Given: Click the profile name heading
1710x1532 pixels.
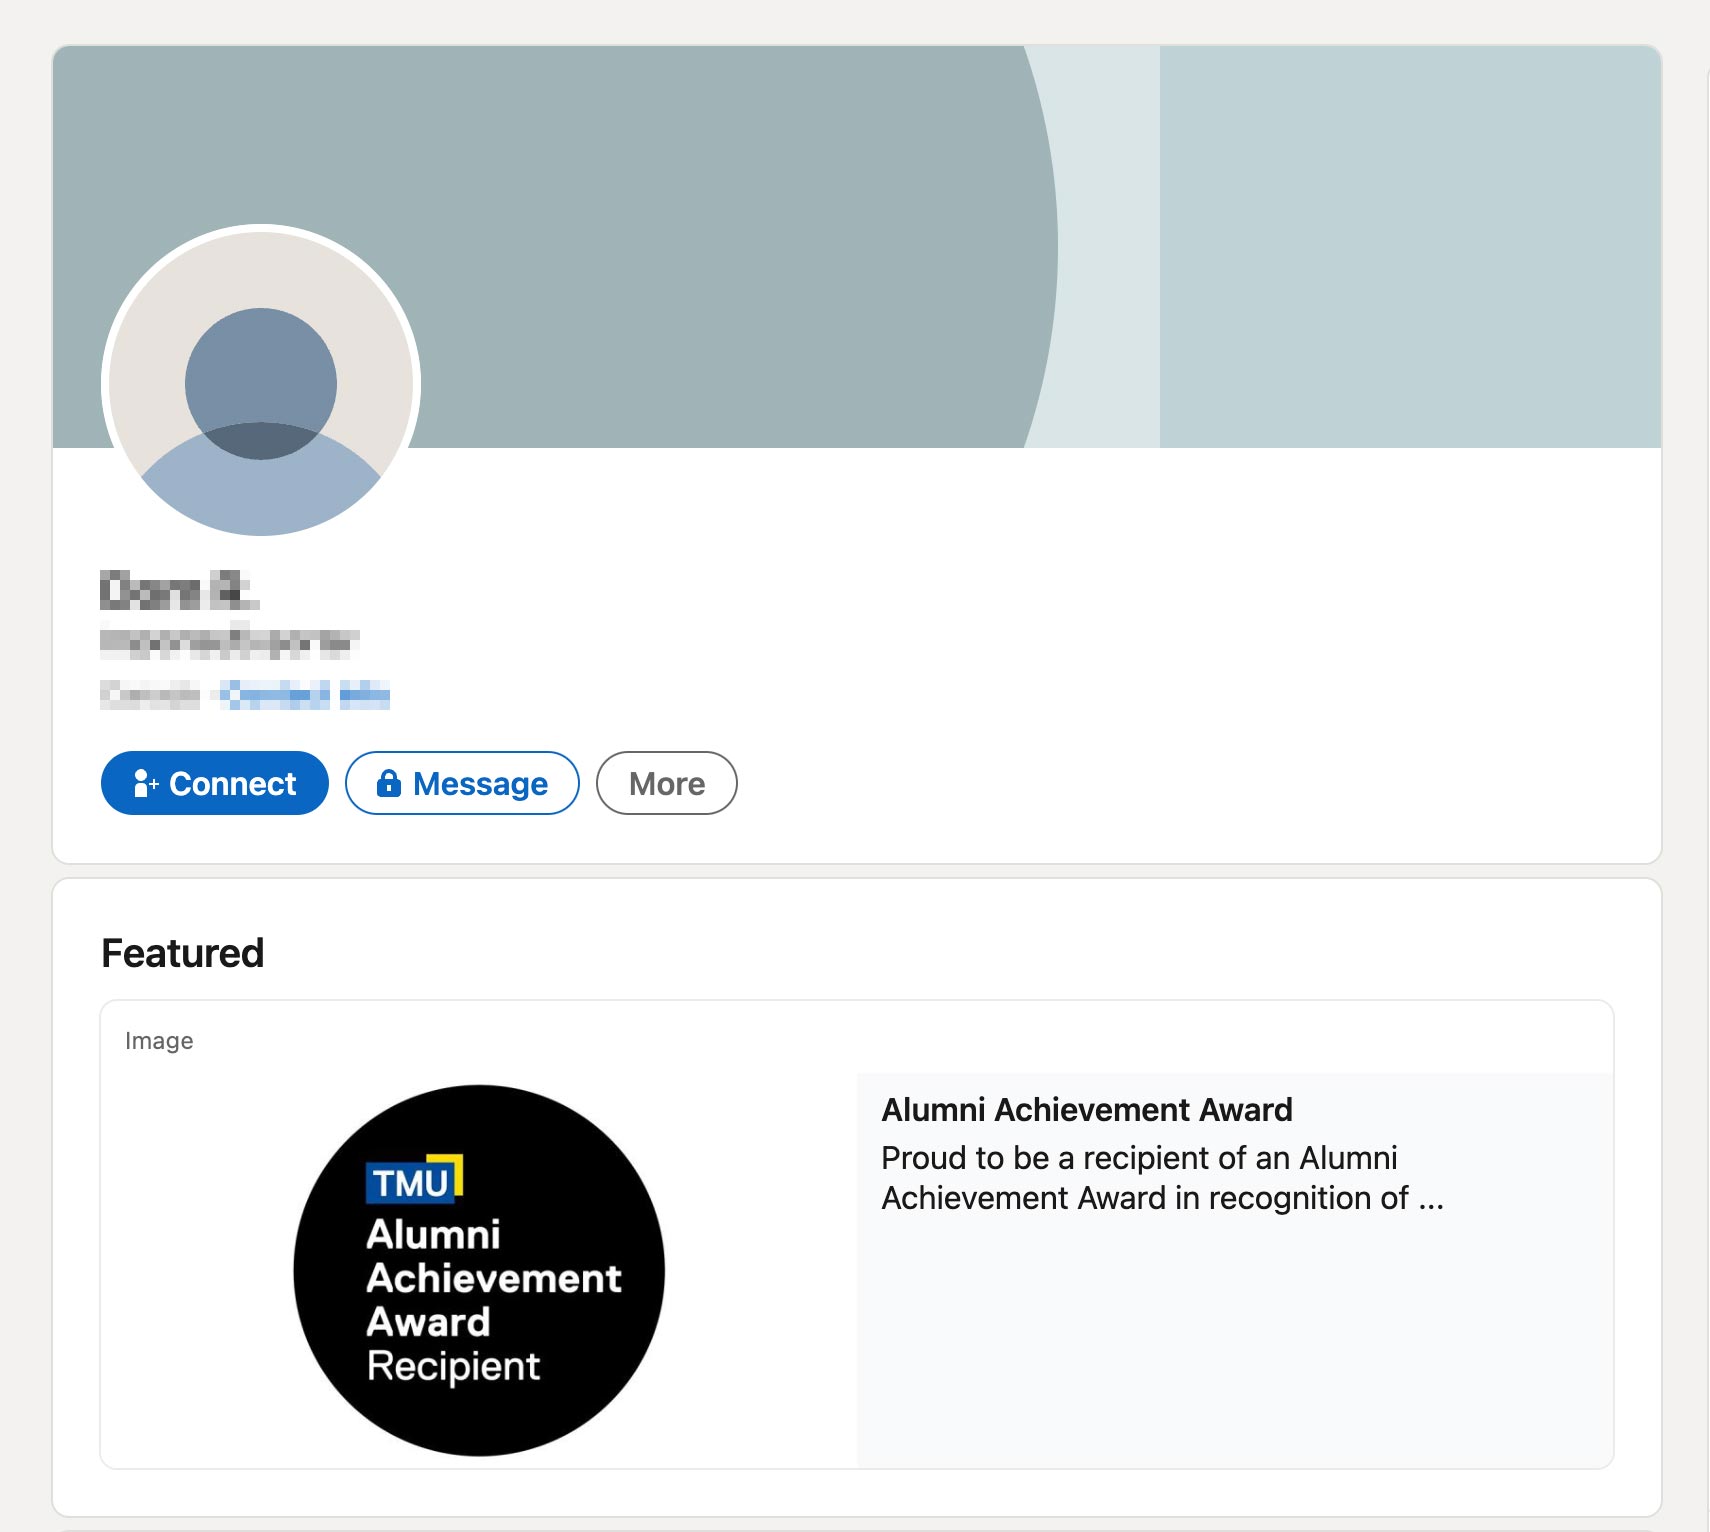Looking at the screenshot, I should (x=178, y=590).
